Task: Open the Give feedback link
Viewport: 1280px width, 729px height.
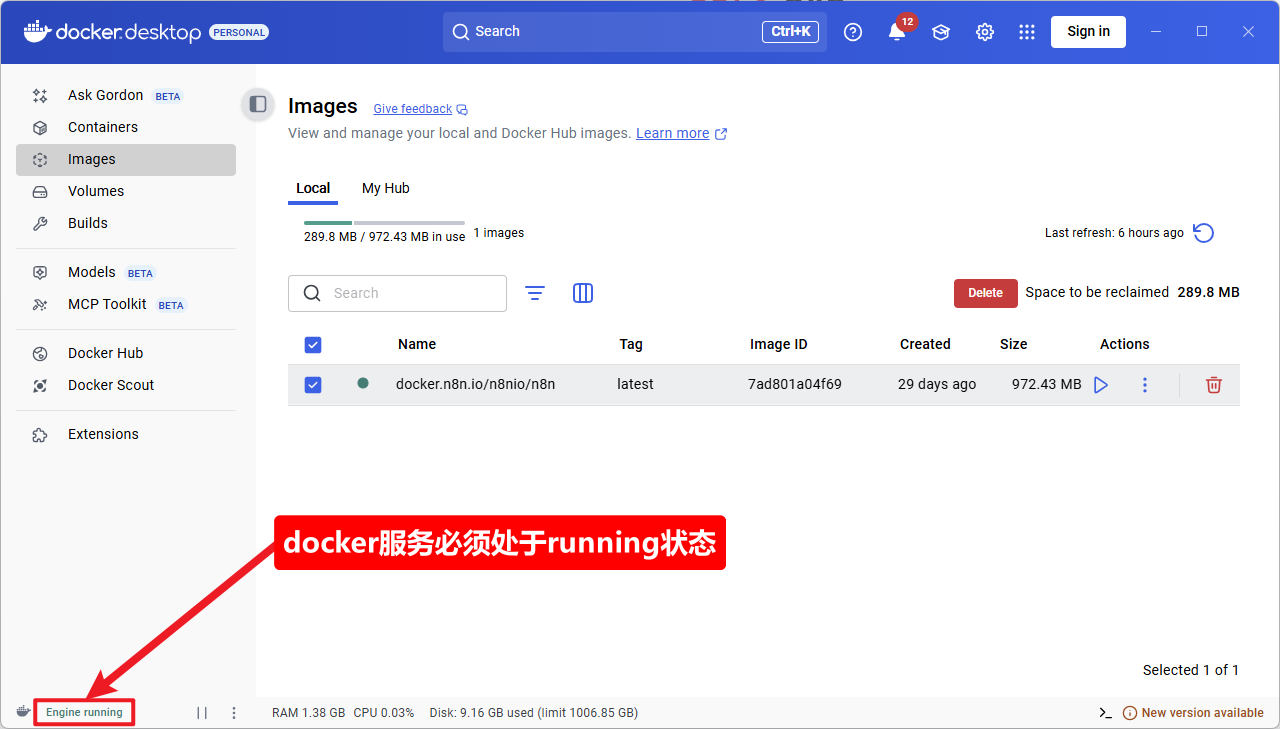Action: click(413, 109)
